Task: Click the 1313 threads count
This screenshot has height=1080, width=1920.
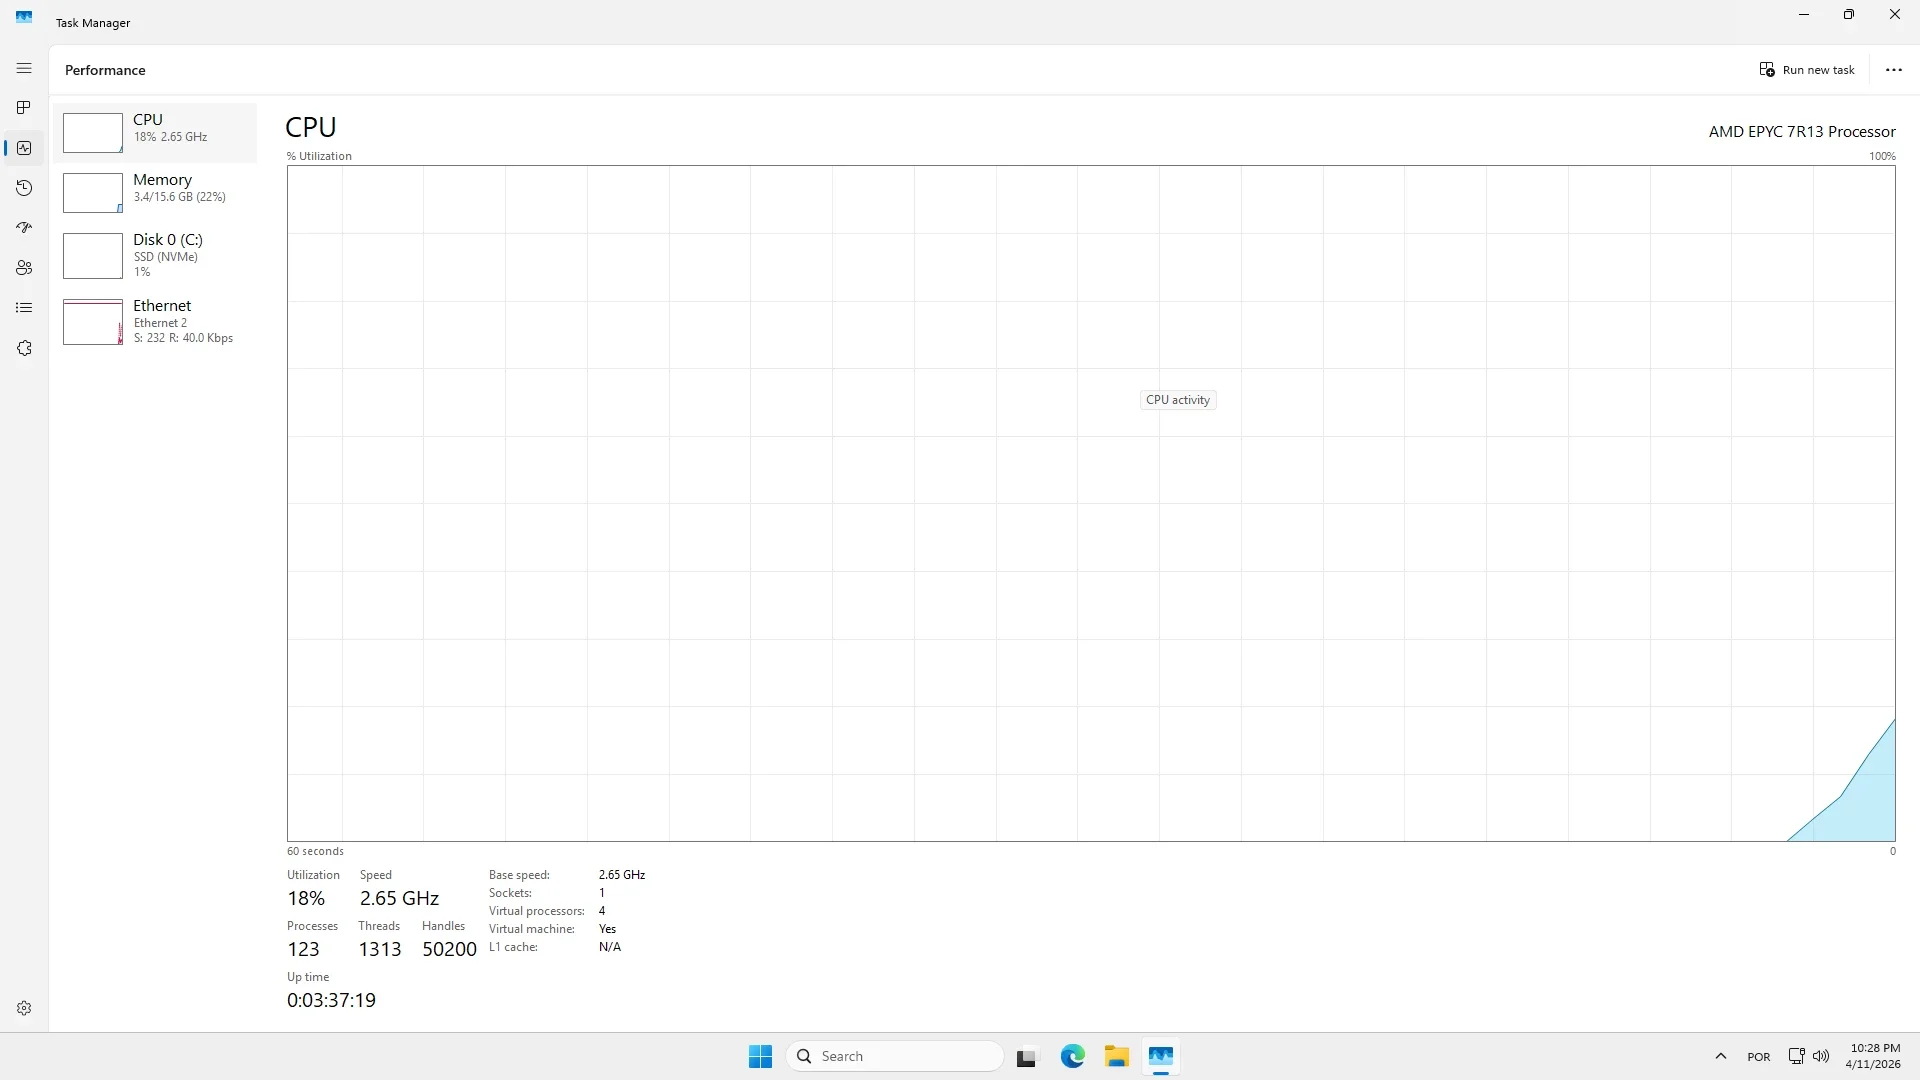Action: [x=380, y=949]
